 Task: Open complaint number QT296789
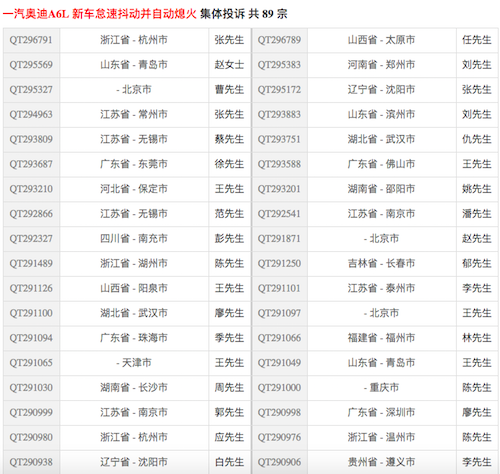(x=279, y=40)
